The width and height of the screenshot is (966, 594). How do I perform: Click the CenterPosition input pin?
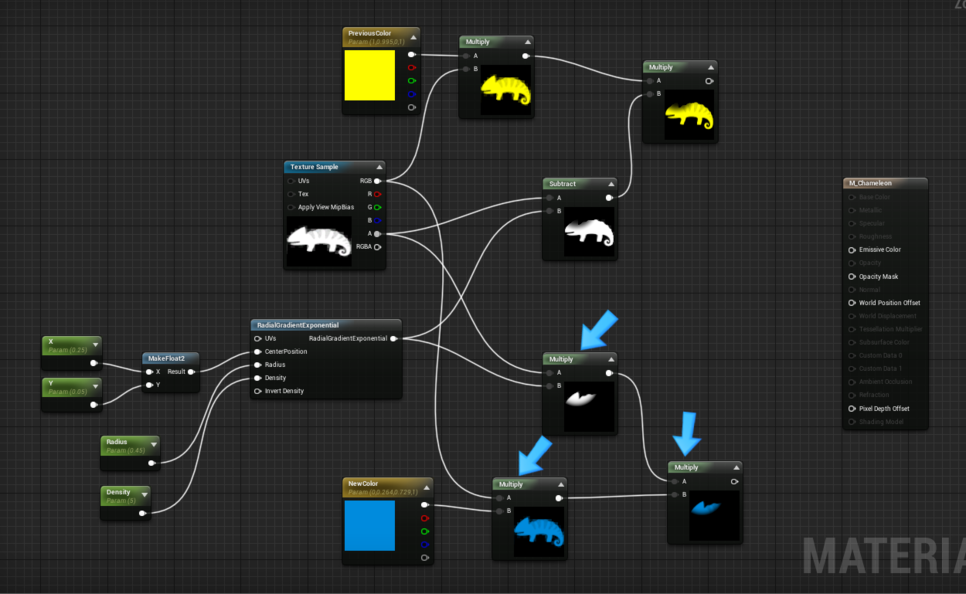coord(258,352)
